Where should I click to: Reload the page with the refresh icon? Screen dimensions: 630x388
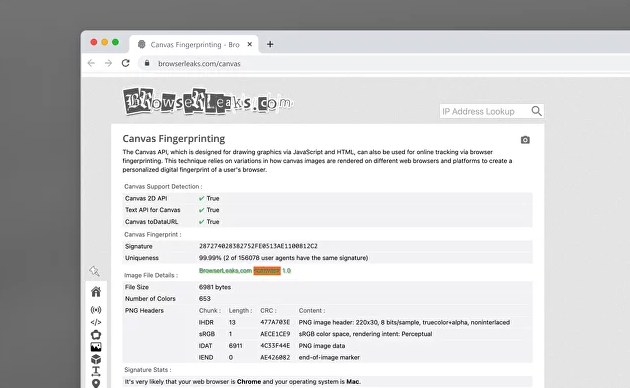(x=126, y=63)
